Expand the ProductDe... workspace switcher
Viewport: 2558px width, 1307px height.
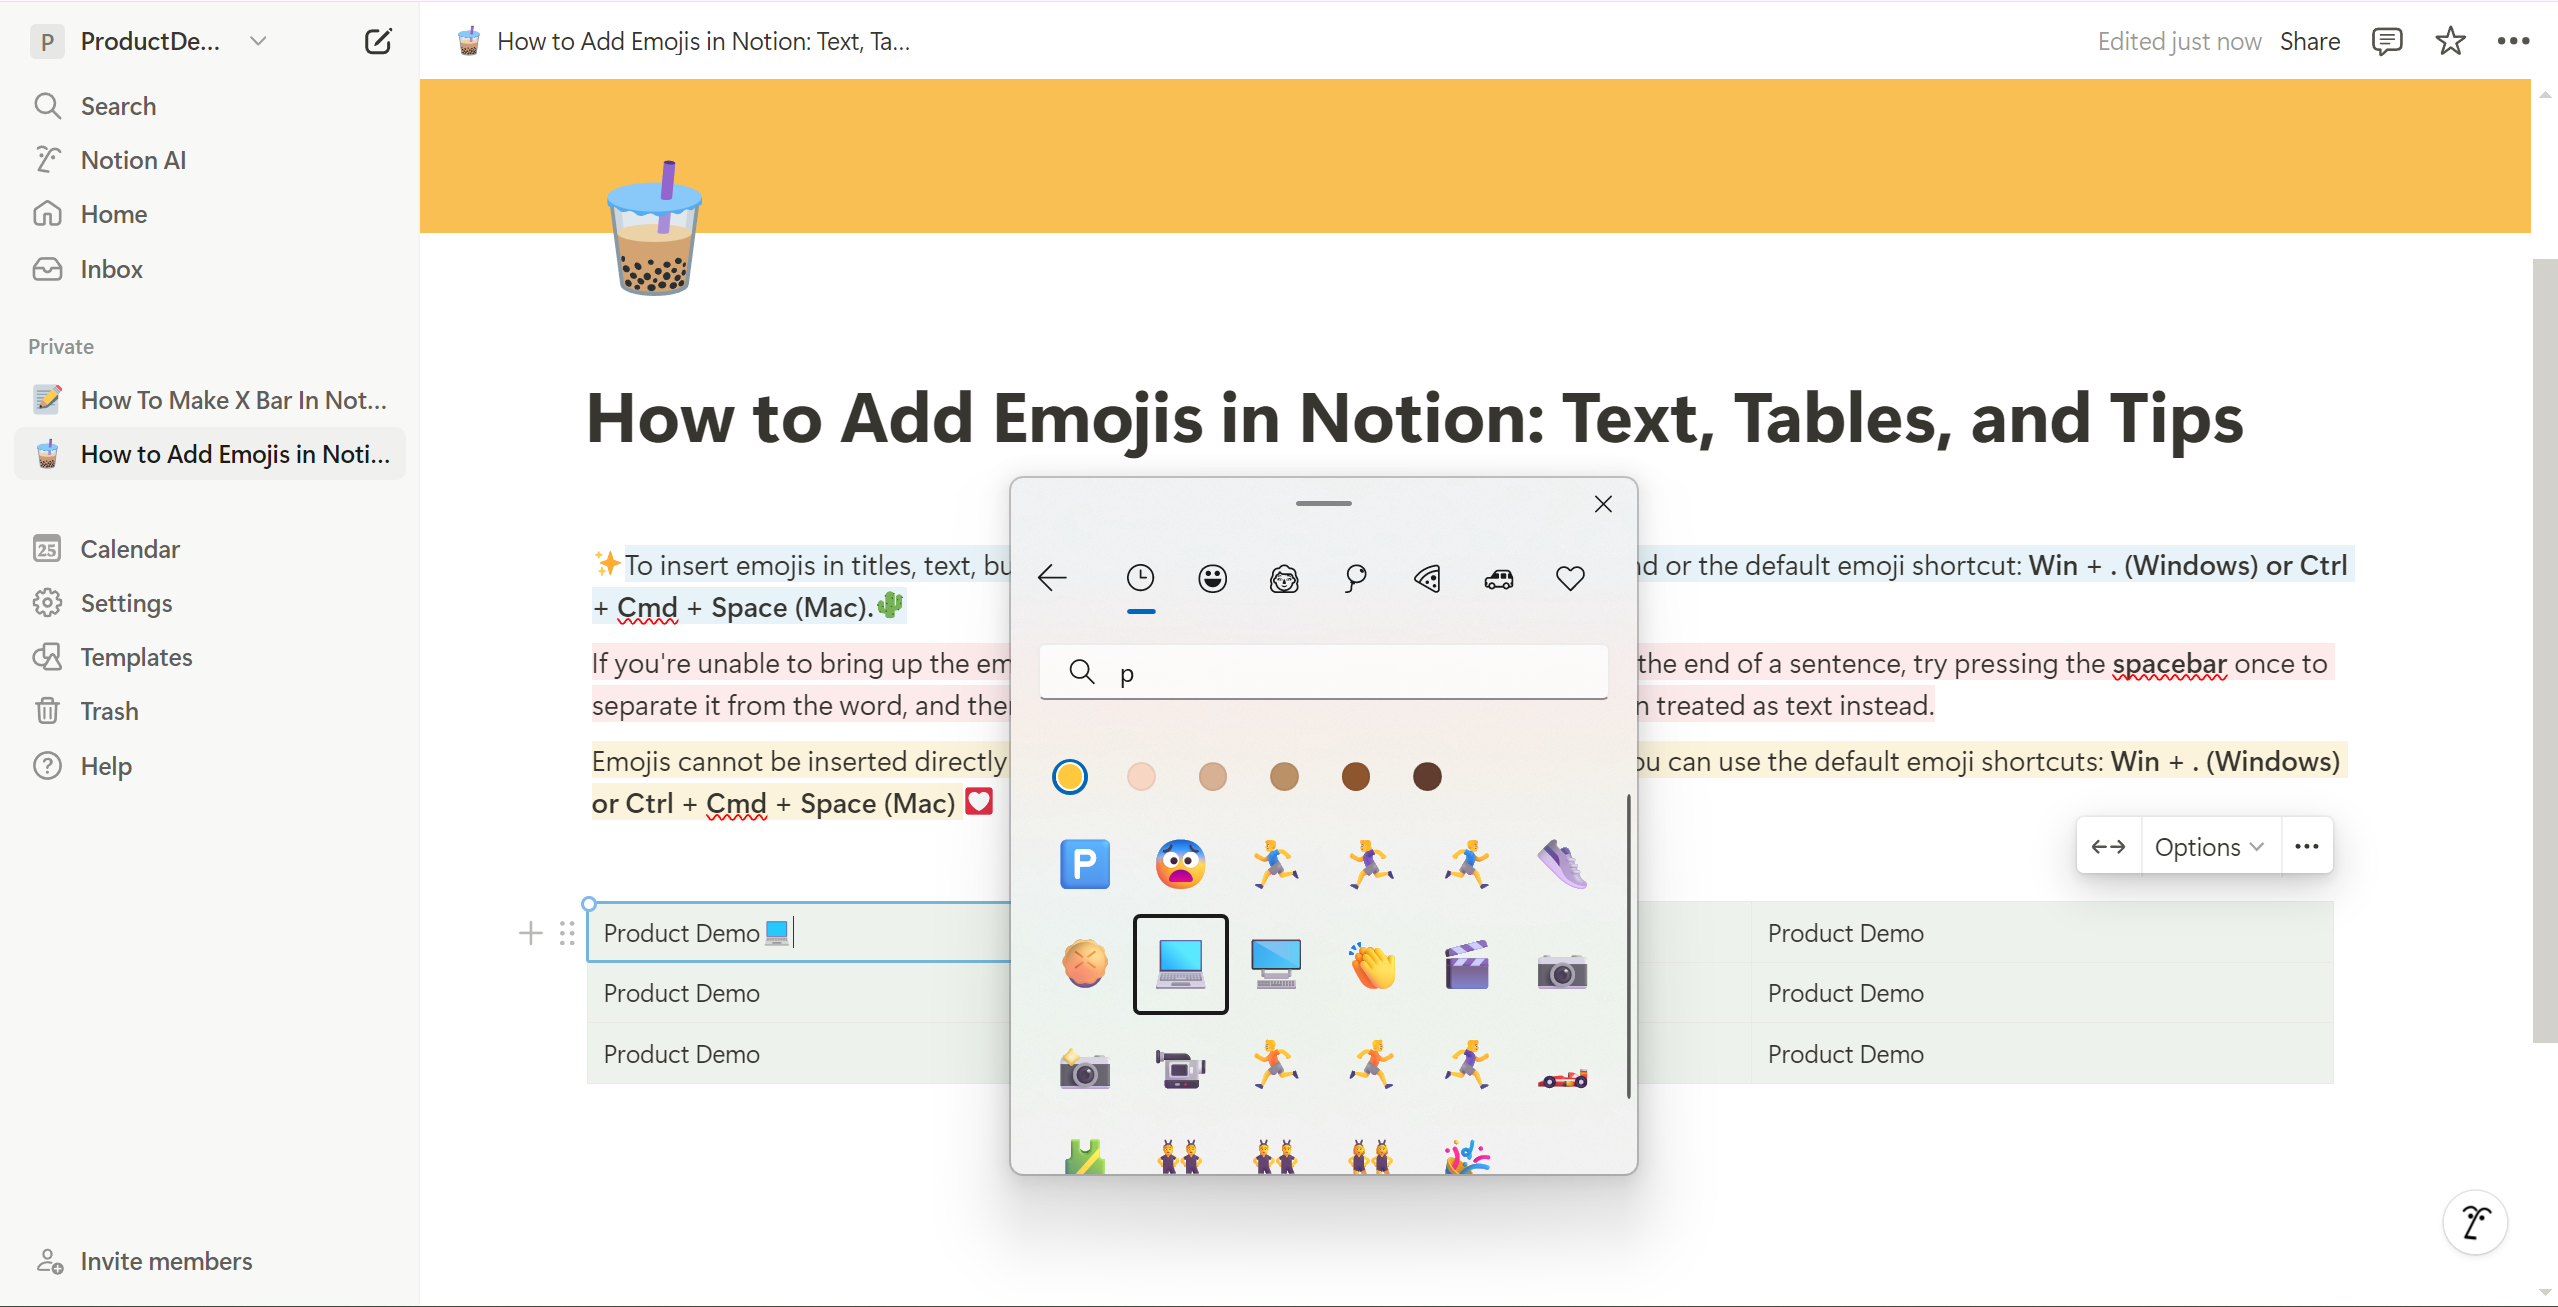150,41
